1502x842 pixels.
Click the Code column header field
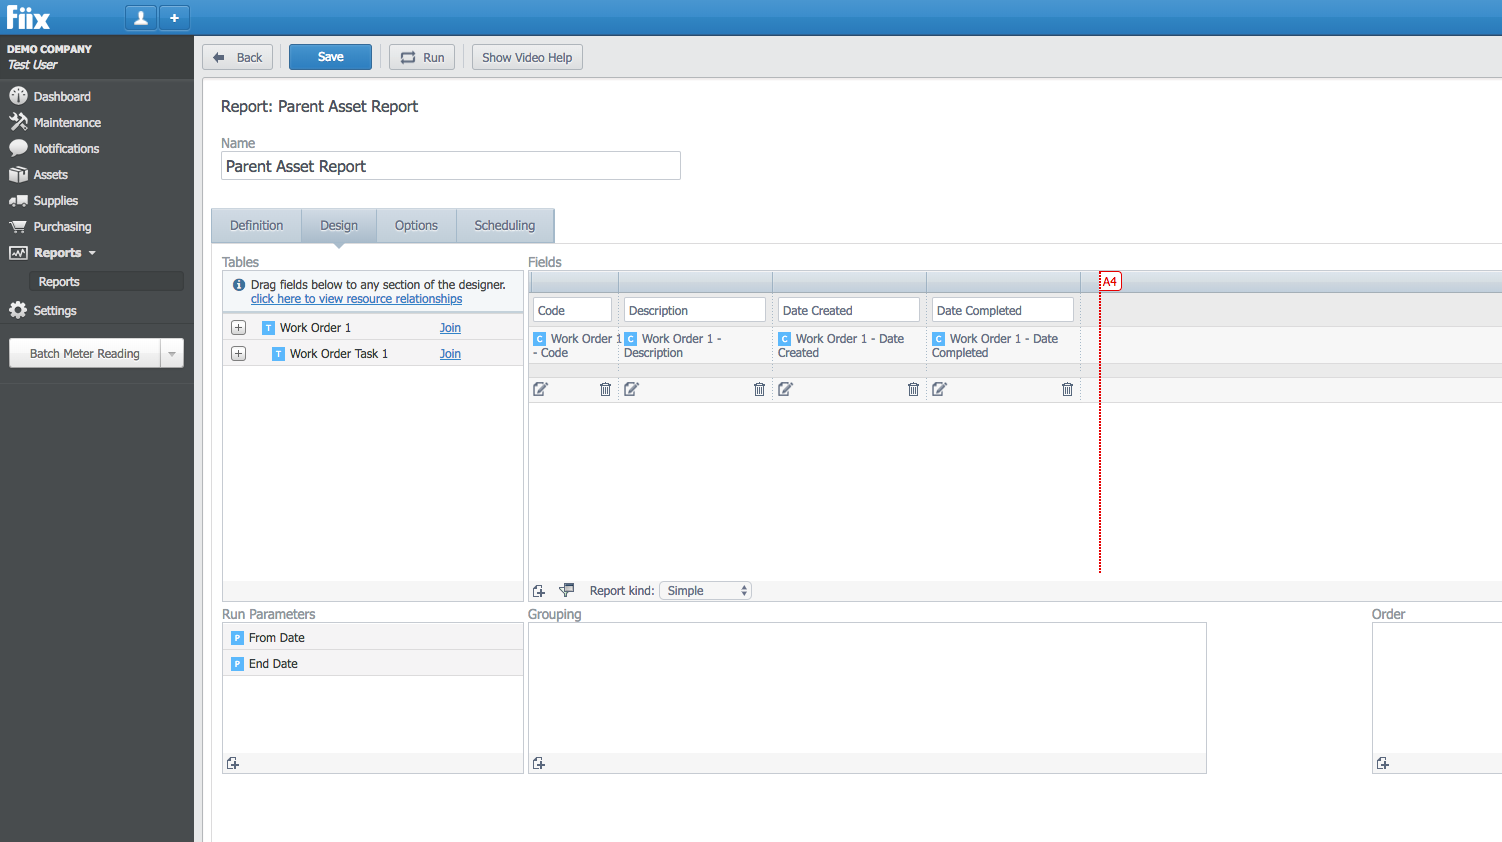[x=572, y=310]
